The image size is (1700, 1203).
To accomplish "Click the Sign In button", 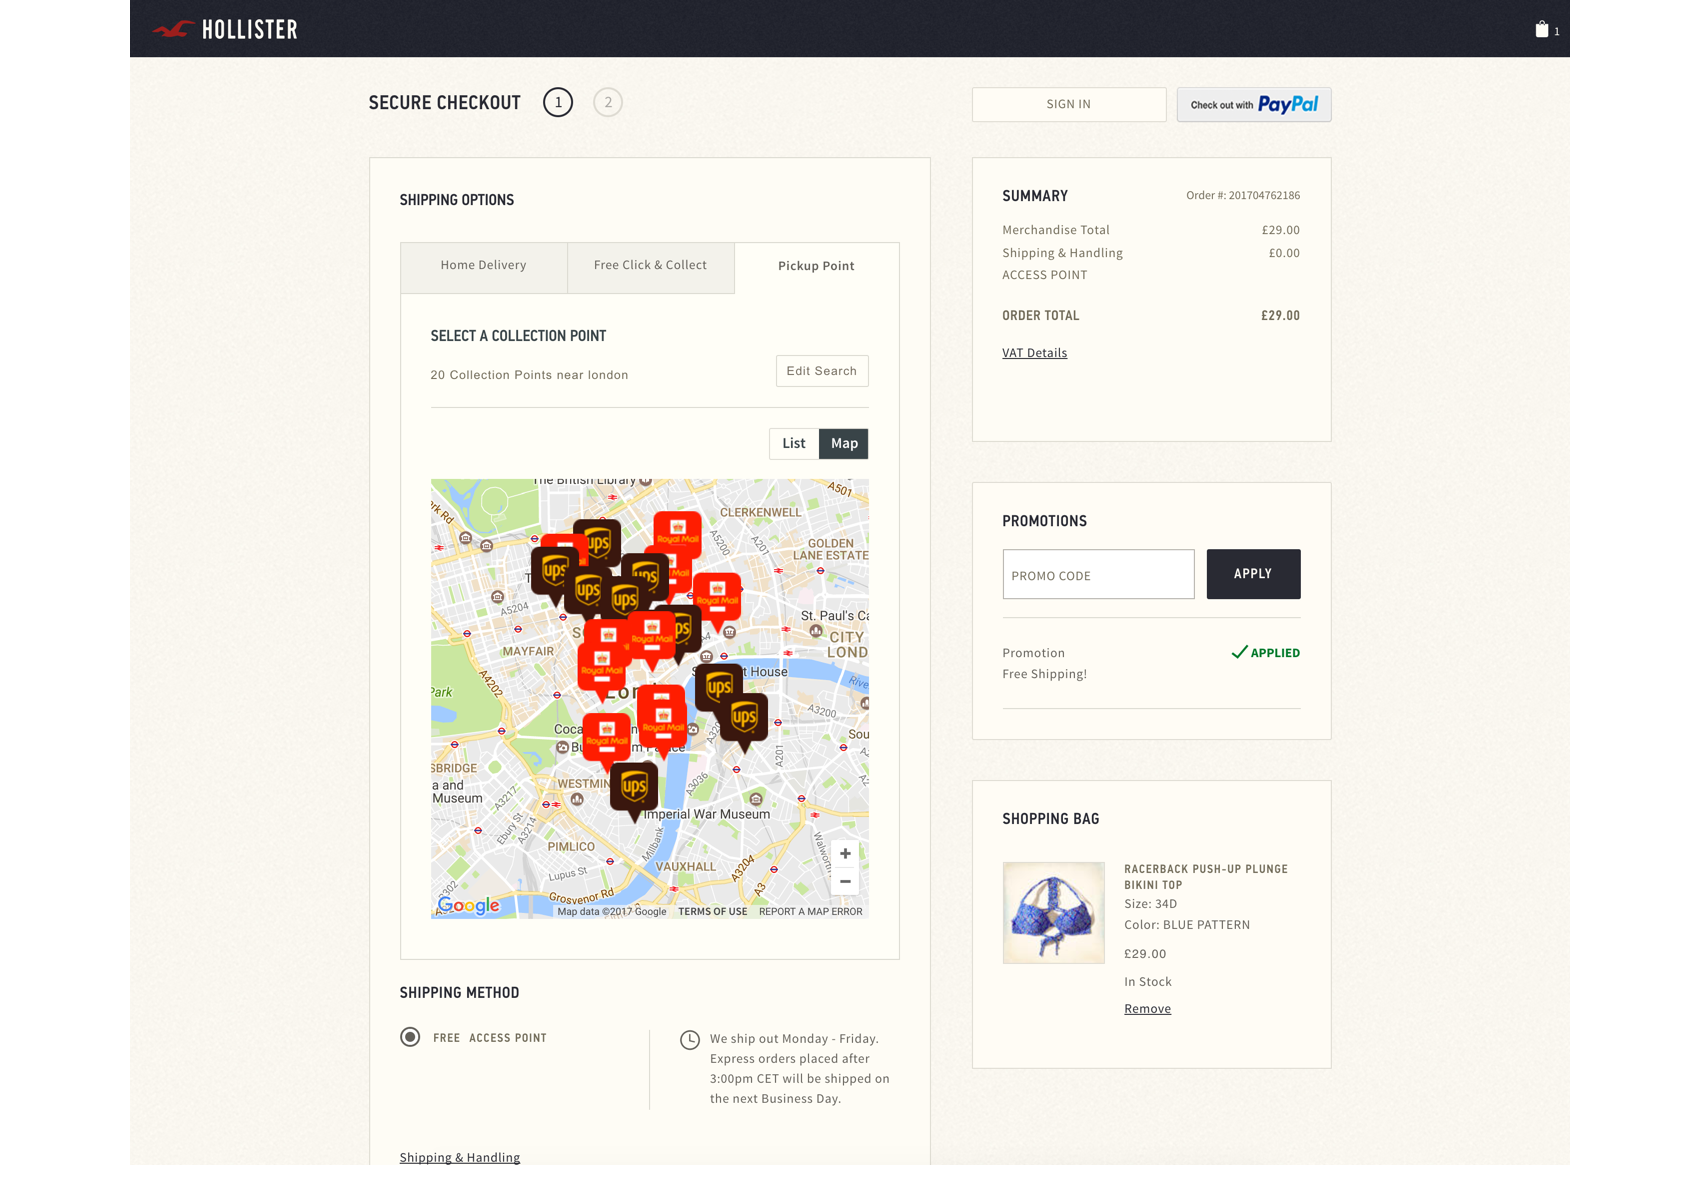I will click(x=1069, y=104).
